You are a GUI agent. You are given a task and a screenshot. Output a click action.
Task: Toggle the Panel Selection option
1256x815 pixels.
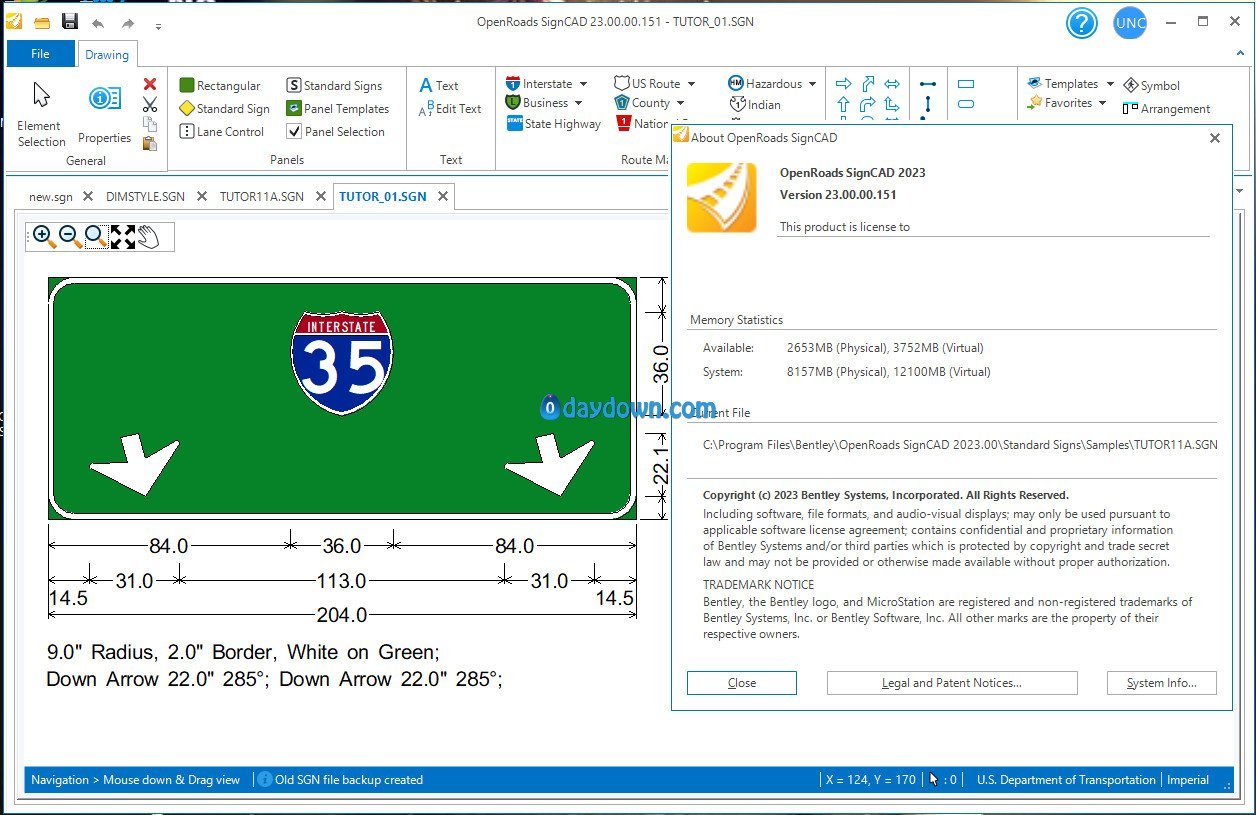(336, 131)
